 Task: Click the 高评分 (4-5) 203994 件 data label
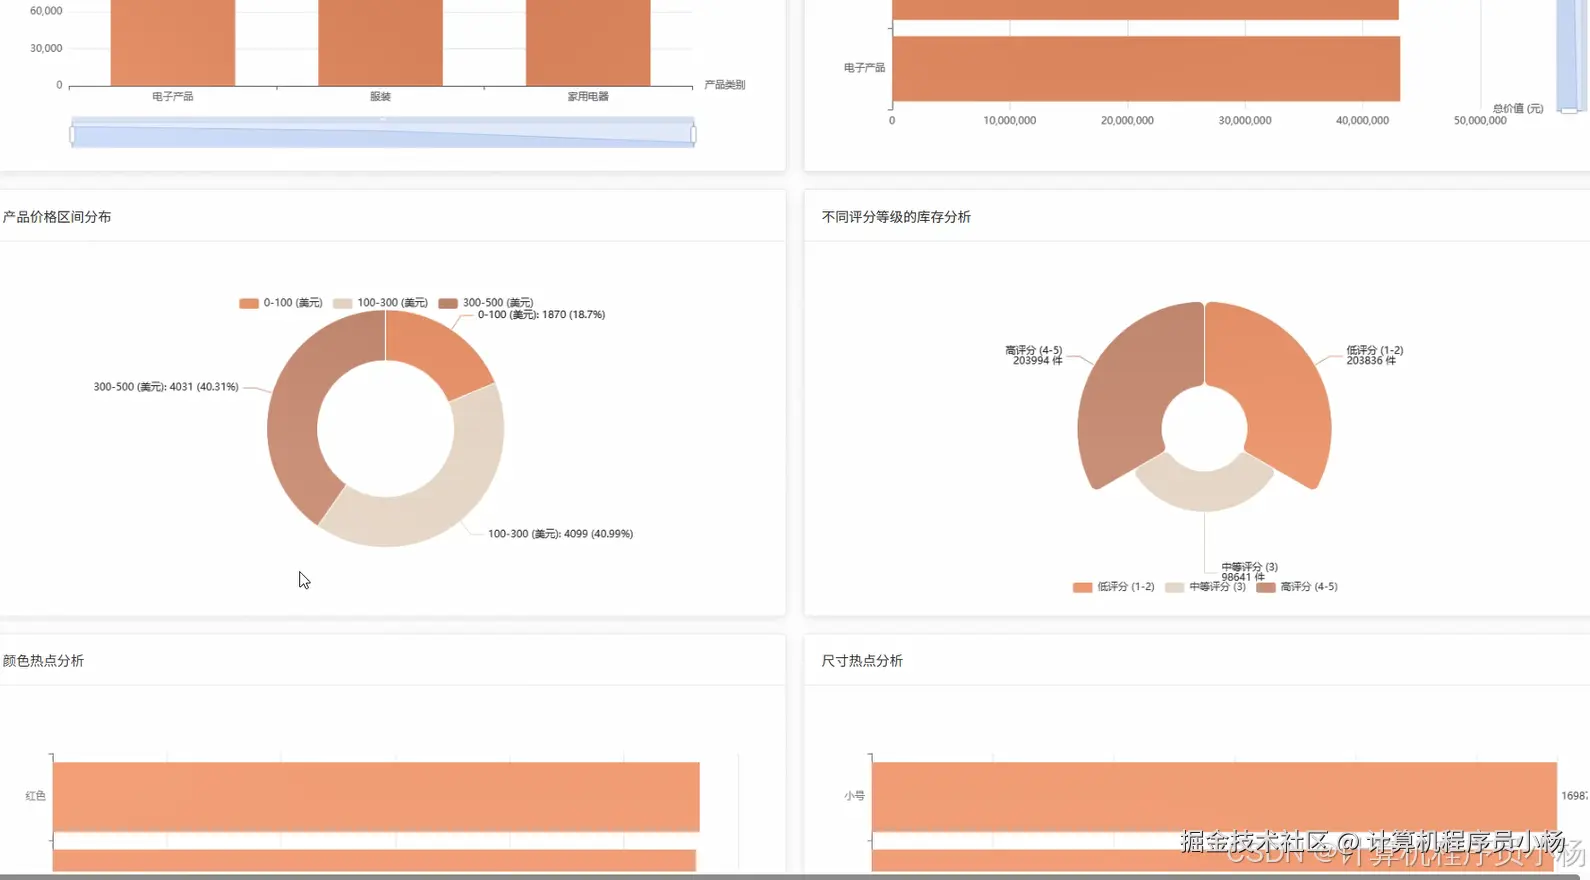pyautogui.click(x=1034, y=355)
